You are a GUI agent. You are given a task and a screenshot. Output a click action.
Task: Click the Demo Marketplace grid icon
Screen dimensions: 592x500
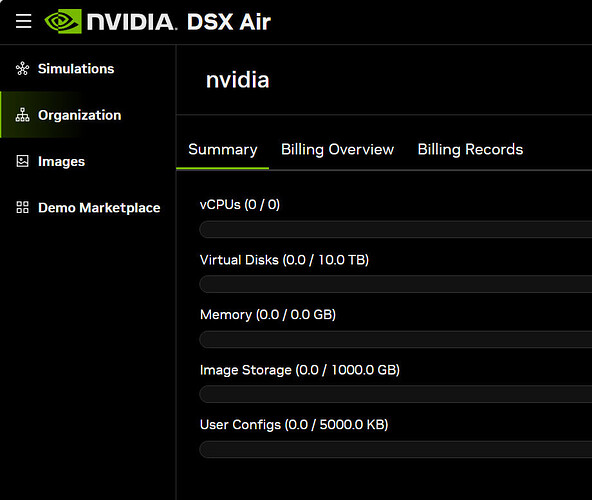[x=22, y=207]
